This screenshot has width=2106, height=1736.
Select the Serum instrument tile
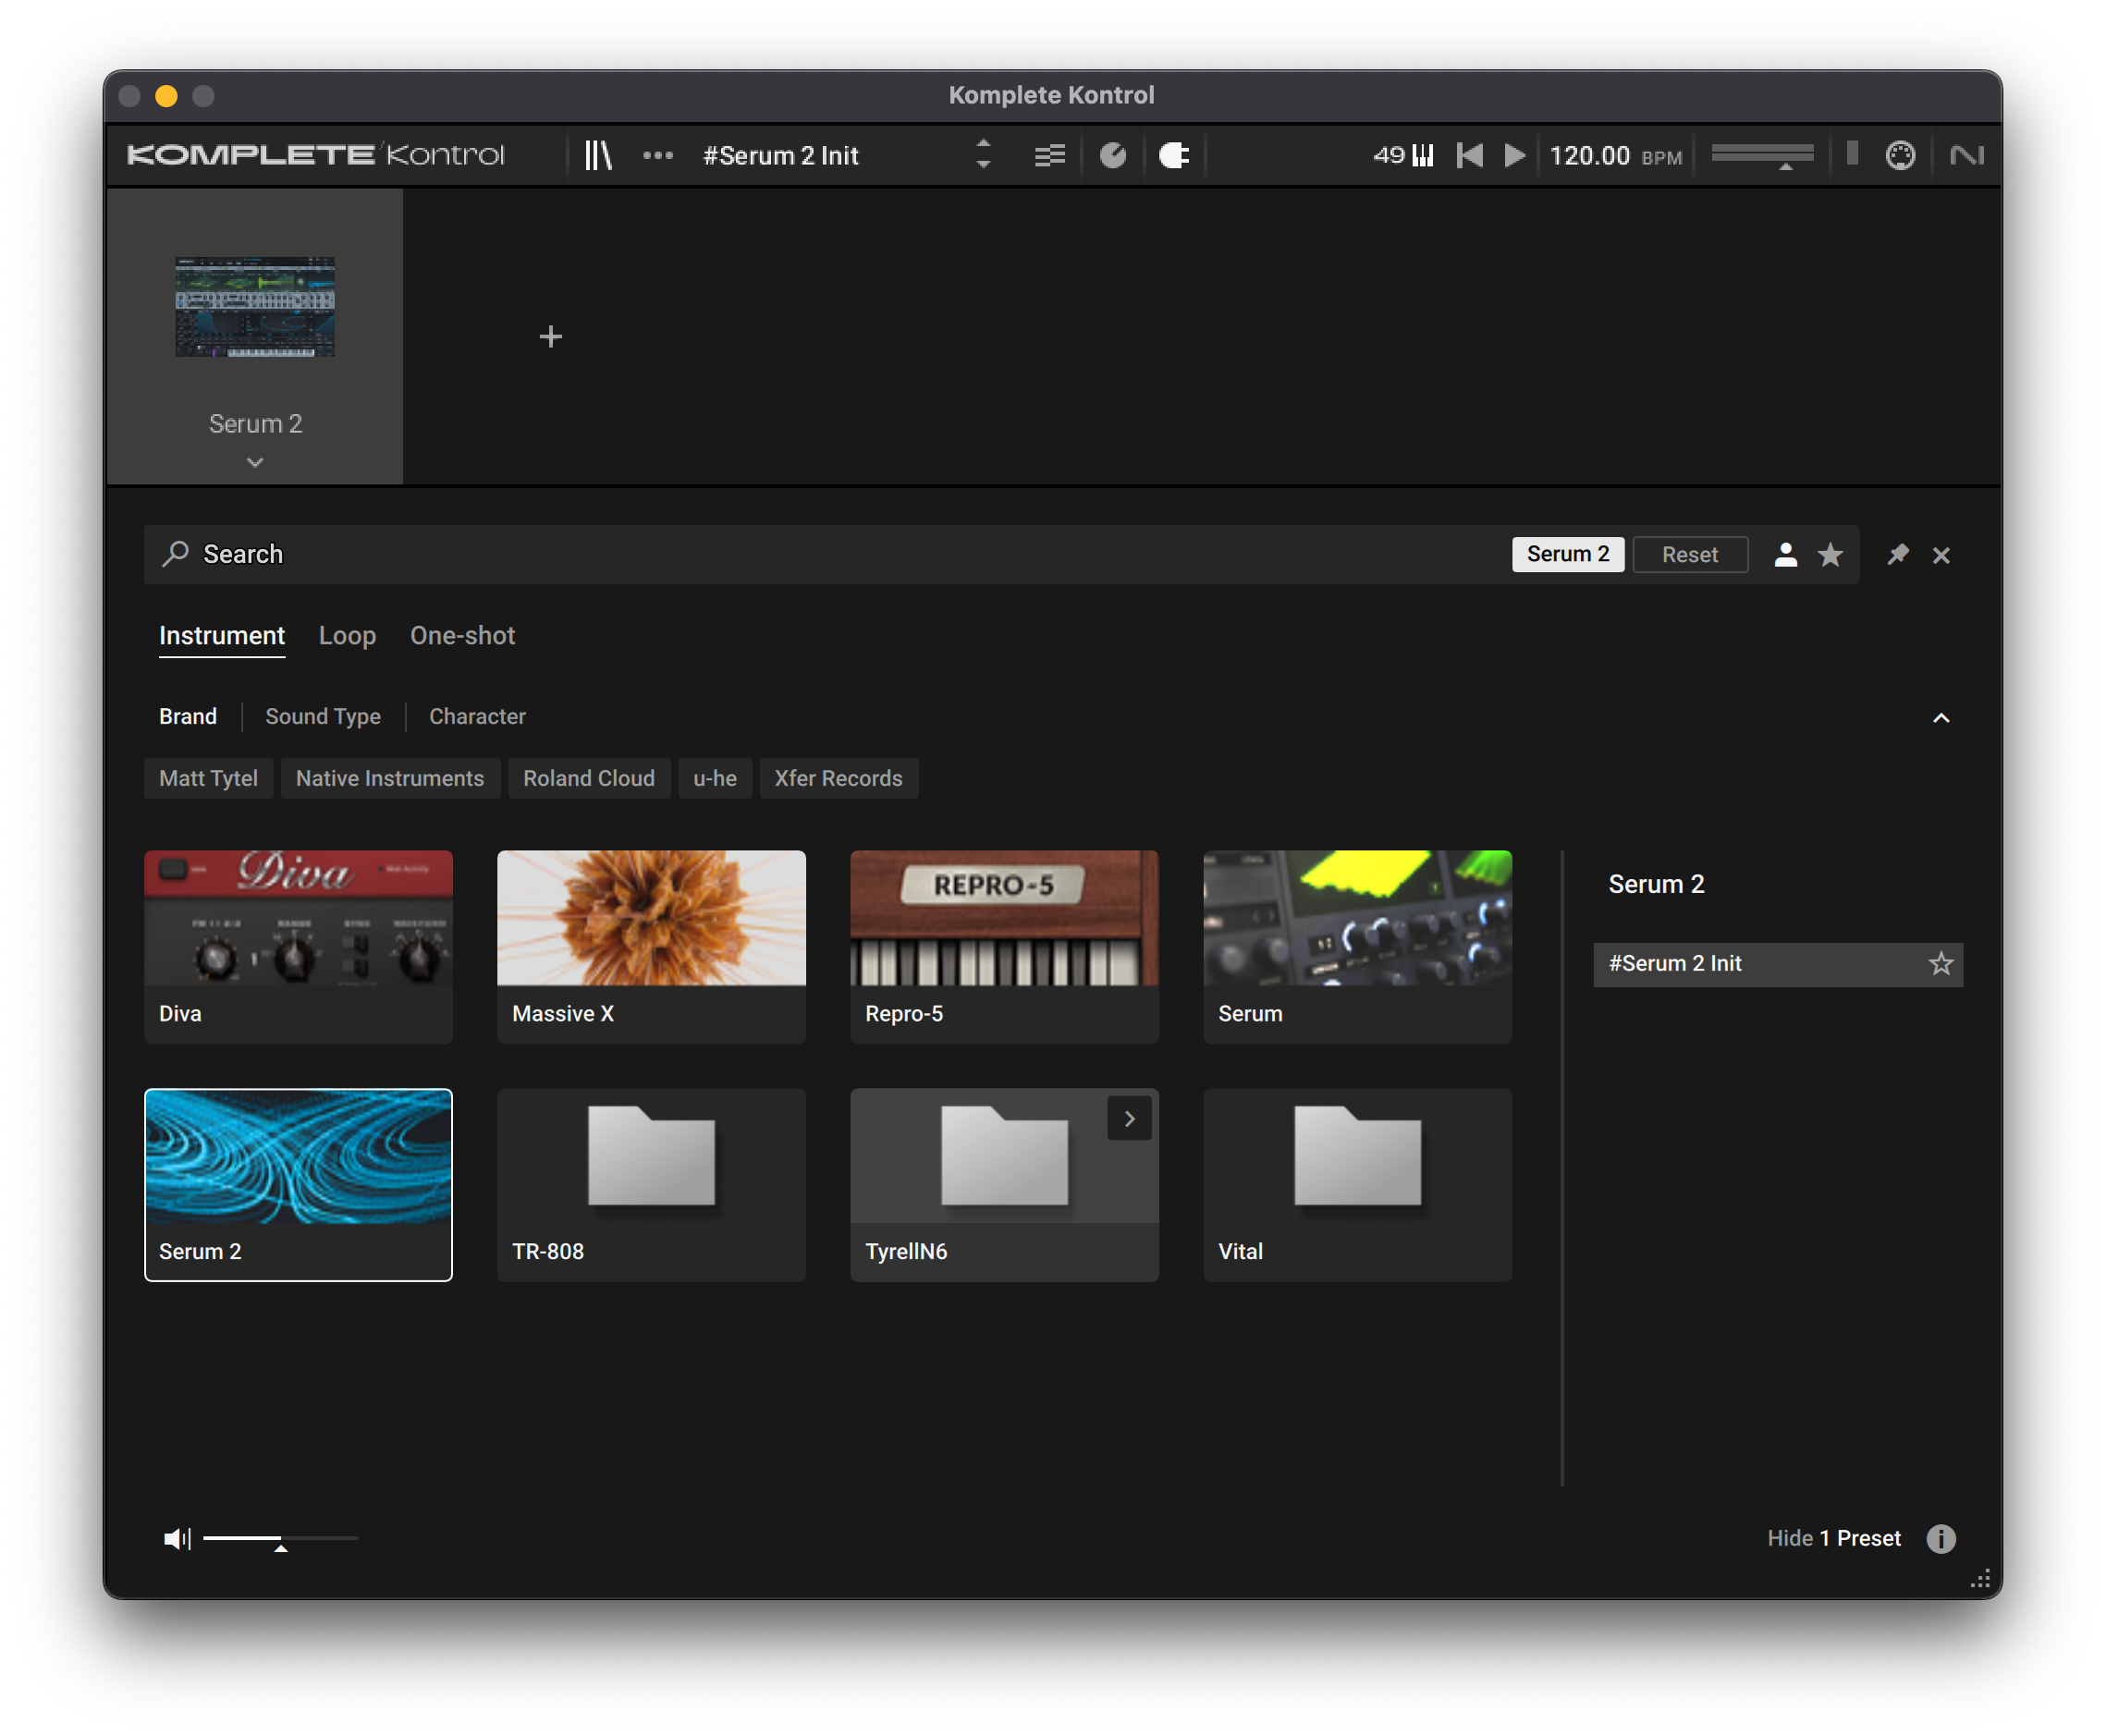tap(1357, 946)
